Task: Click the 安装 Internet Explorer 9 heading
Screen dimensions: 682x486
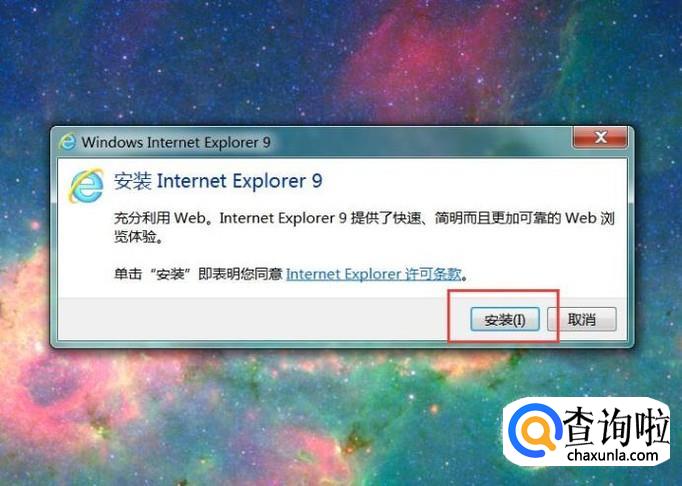Action: coord(218,181)
